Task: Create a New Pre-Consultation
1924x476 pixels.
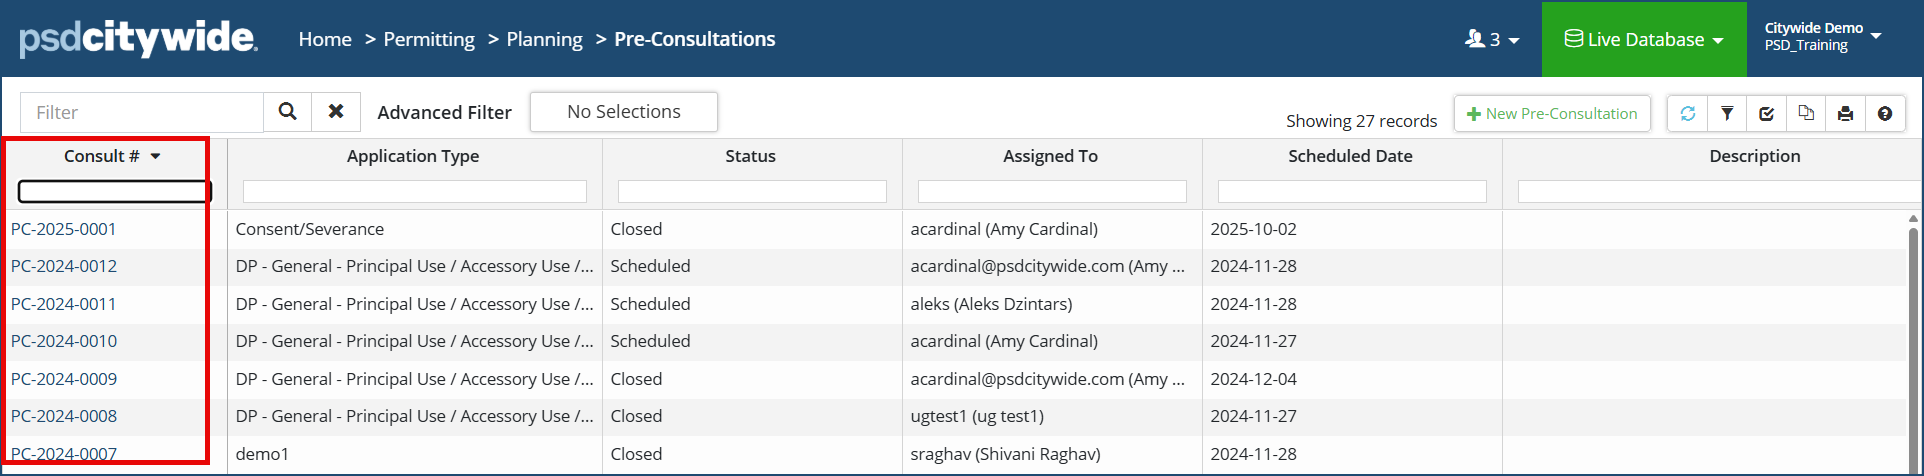Action: pyautogui.click(x=1551, y=114)
